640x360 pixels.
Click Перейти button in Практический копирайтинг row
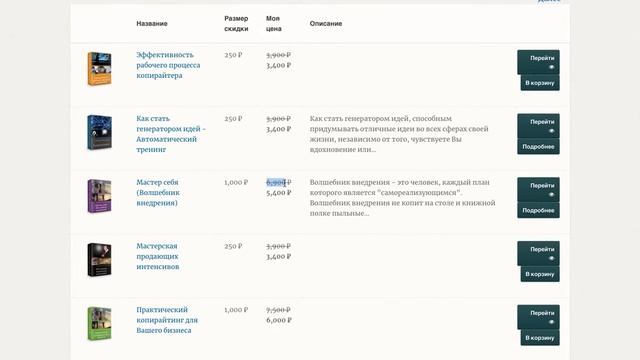538,317
